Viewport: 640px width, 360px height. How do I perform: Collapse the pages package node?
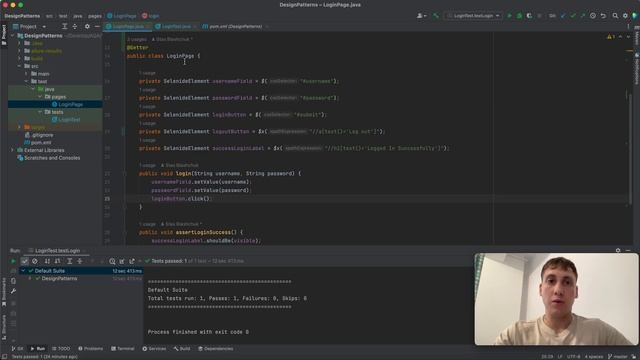pyautogui.click(x=40, y=97)
